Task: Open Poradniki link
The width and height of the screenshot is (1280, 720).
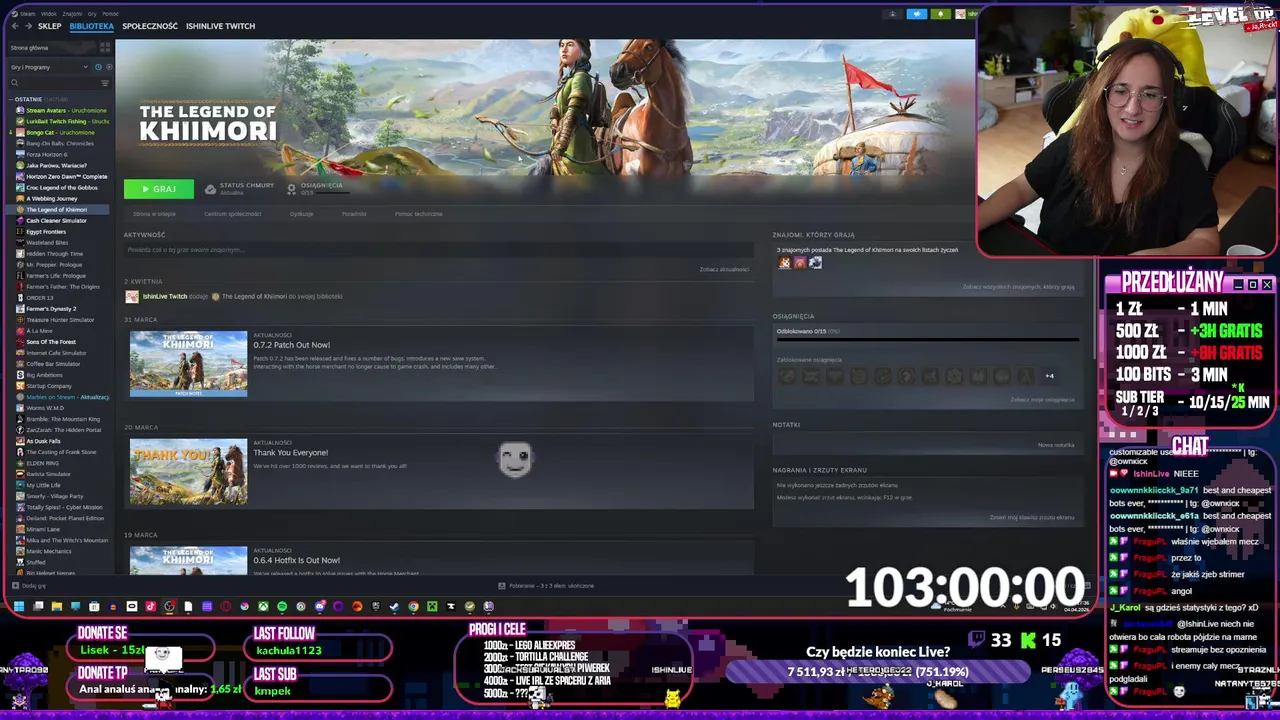Action: click(354, 214)
